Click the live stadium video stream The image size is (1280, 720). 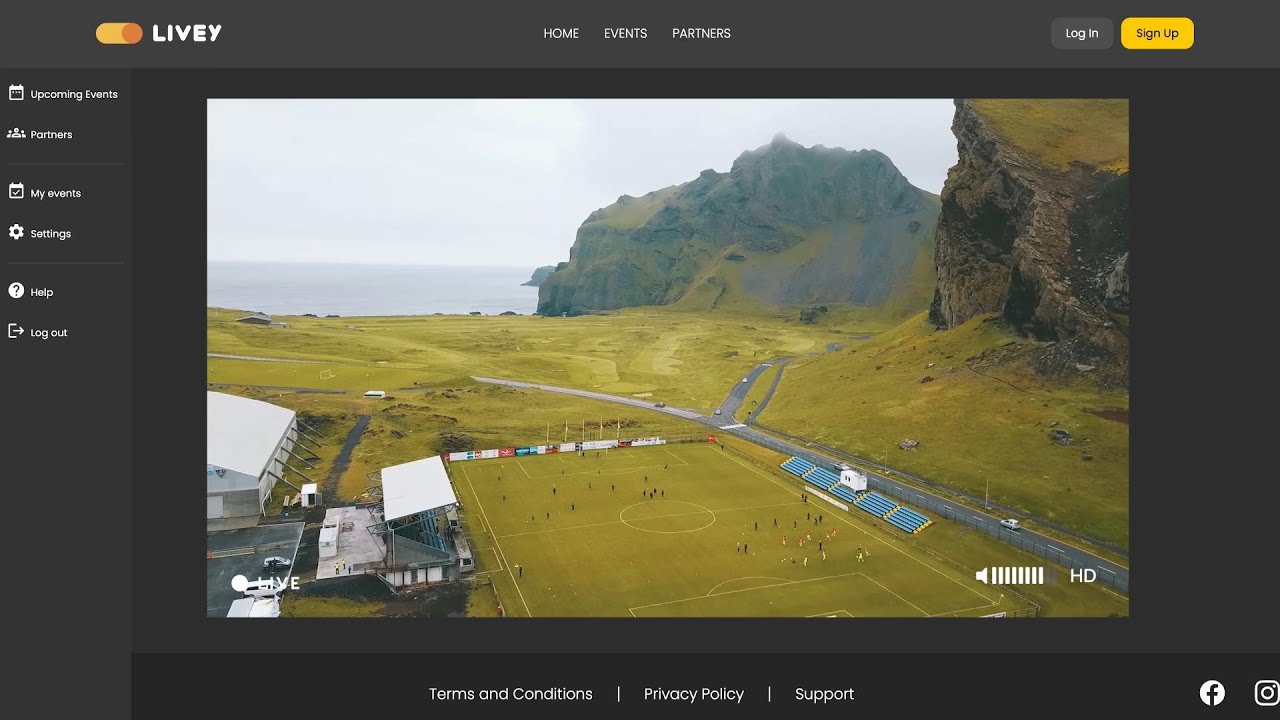[x=668, y=357]
